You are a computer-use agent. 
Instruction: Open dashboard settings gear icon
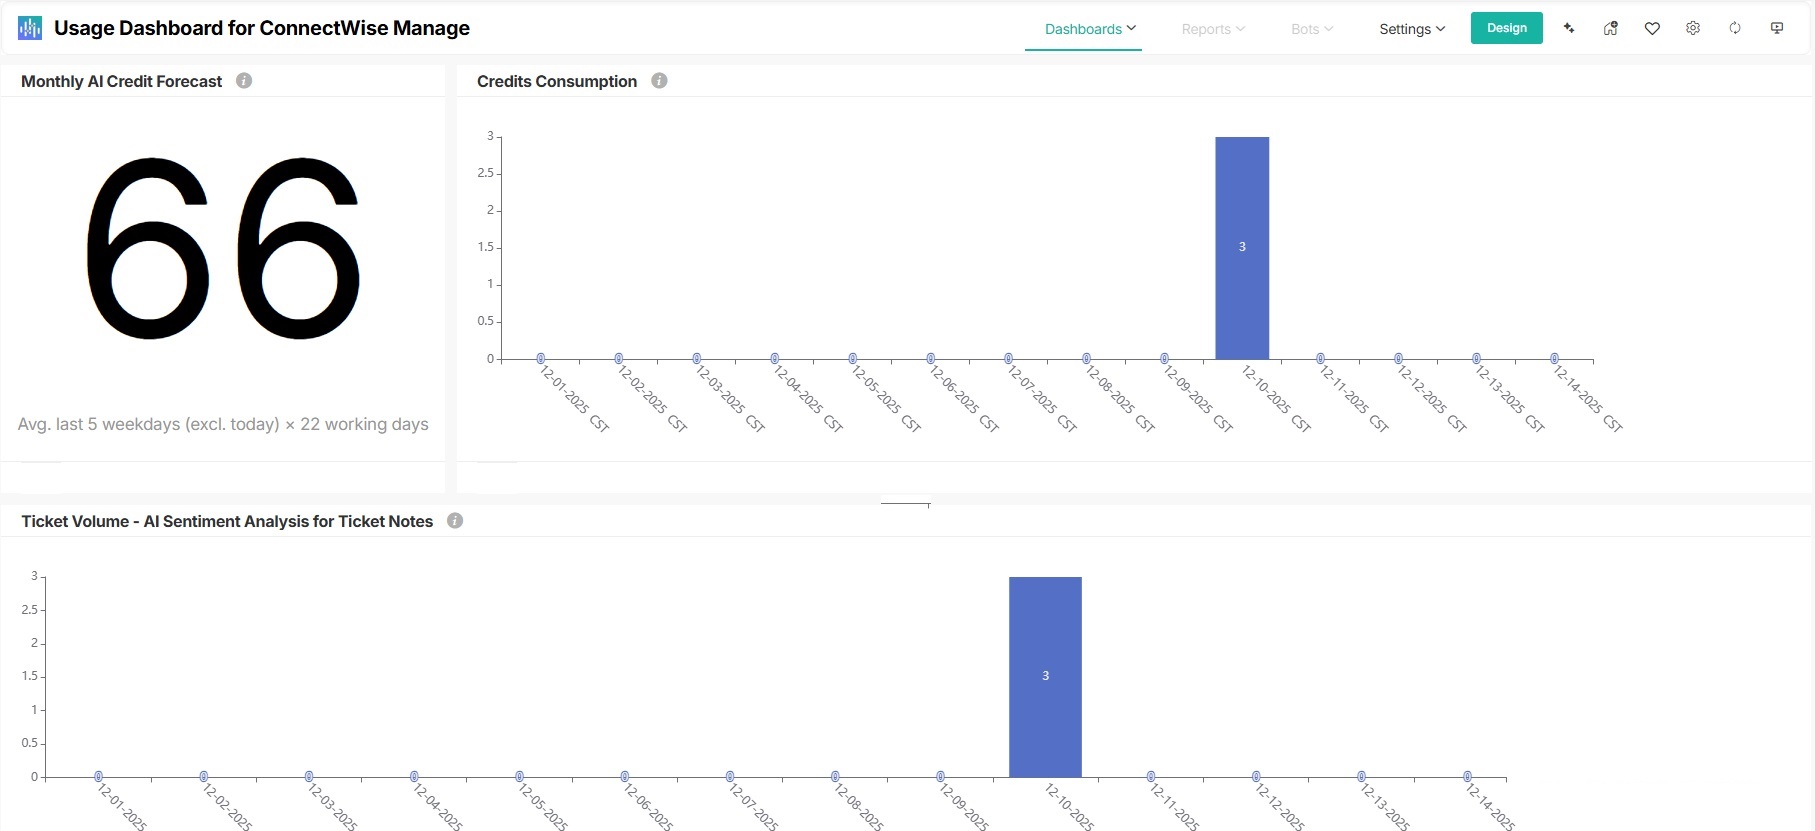1693,28
